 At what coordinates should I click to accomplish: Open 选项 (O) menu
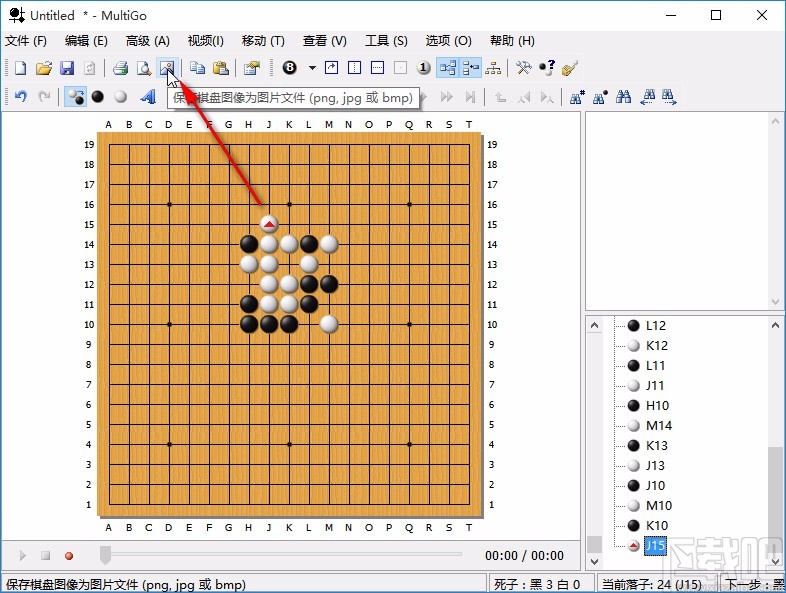pyautogui.click(x=448, y=41)
